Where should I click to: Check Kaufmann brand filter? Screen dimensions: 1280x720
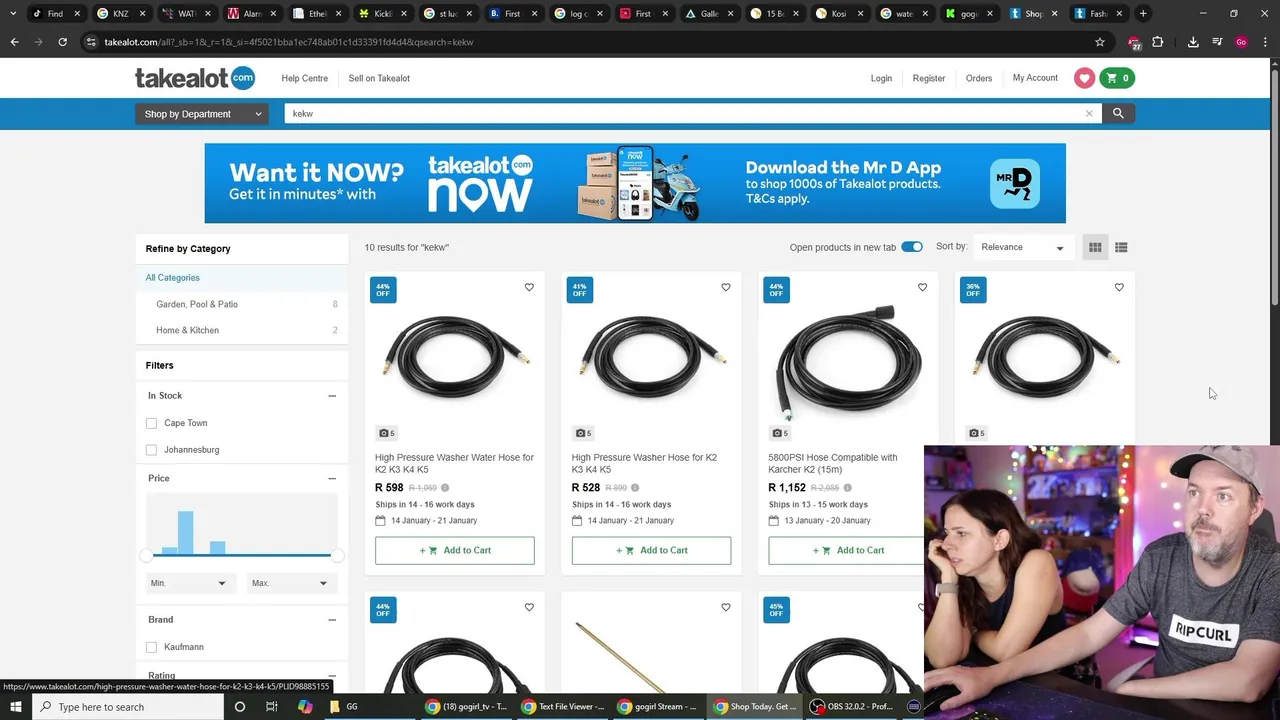pyautogui.click(x=151, y=647)
